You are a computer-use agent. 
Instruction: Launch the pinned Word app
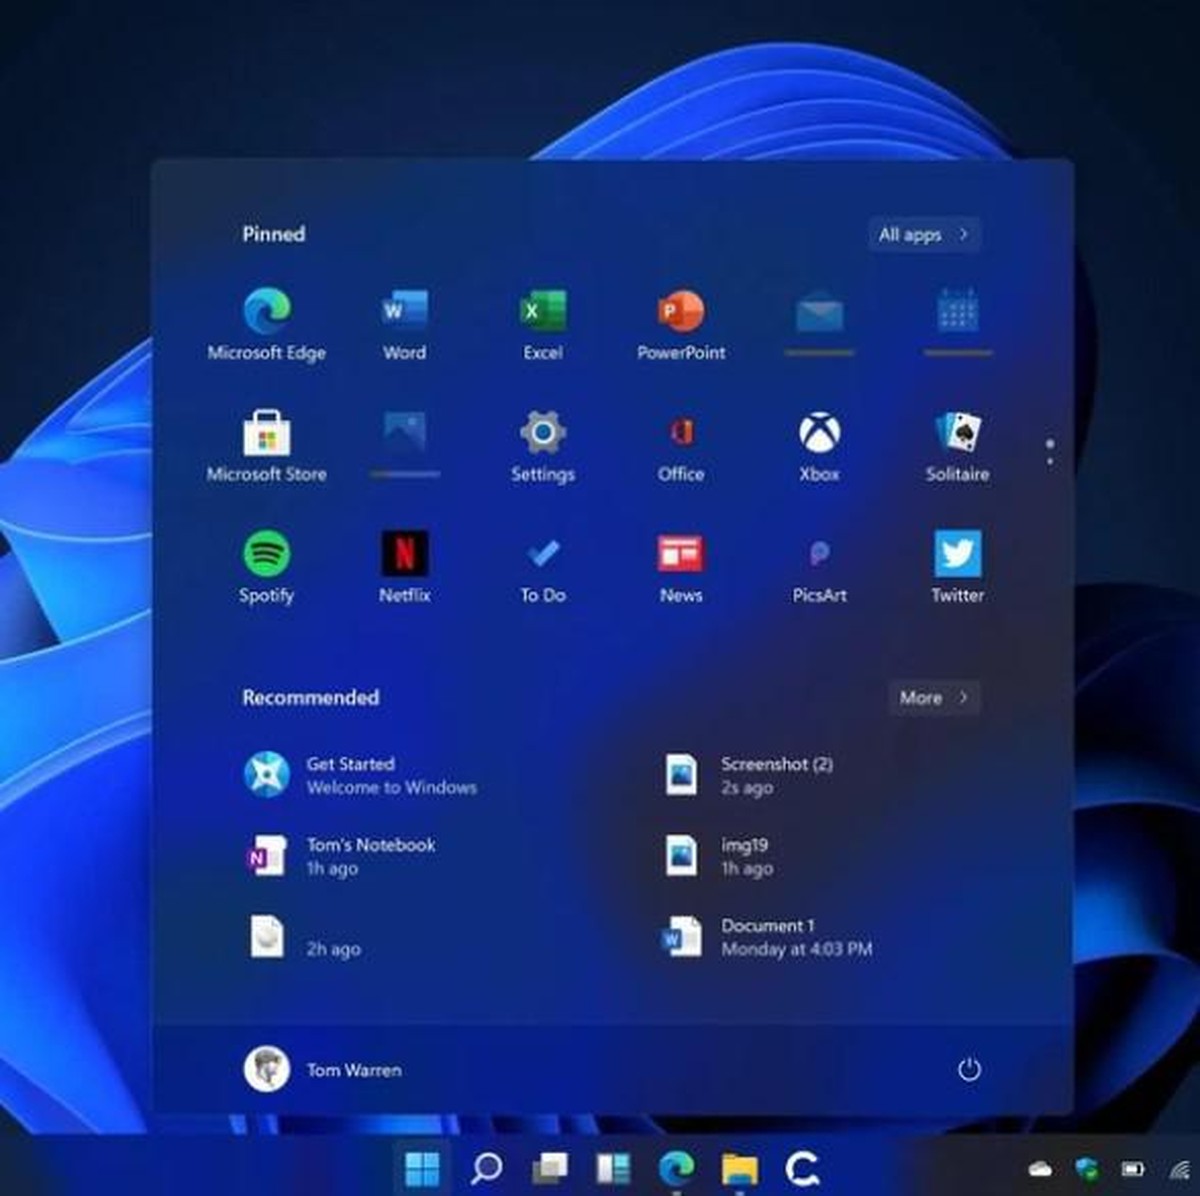[x=404, y=324]
